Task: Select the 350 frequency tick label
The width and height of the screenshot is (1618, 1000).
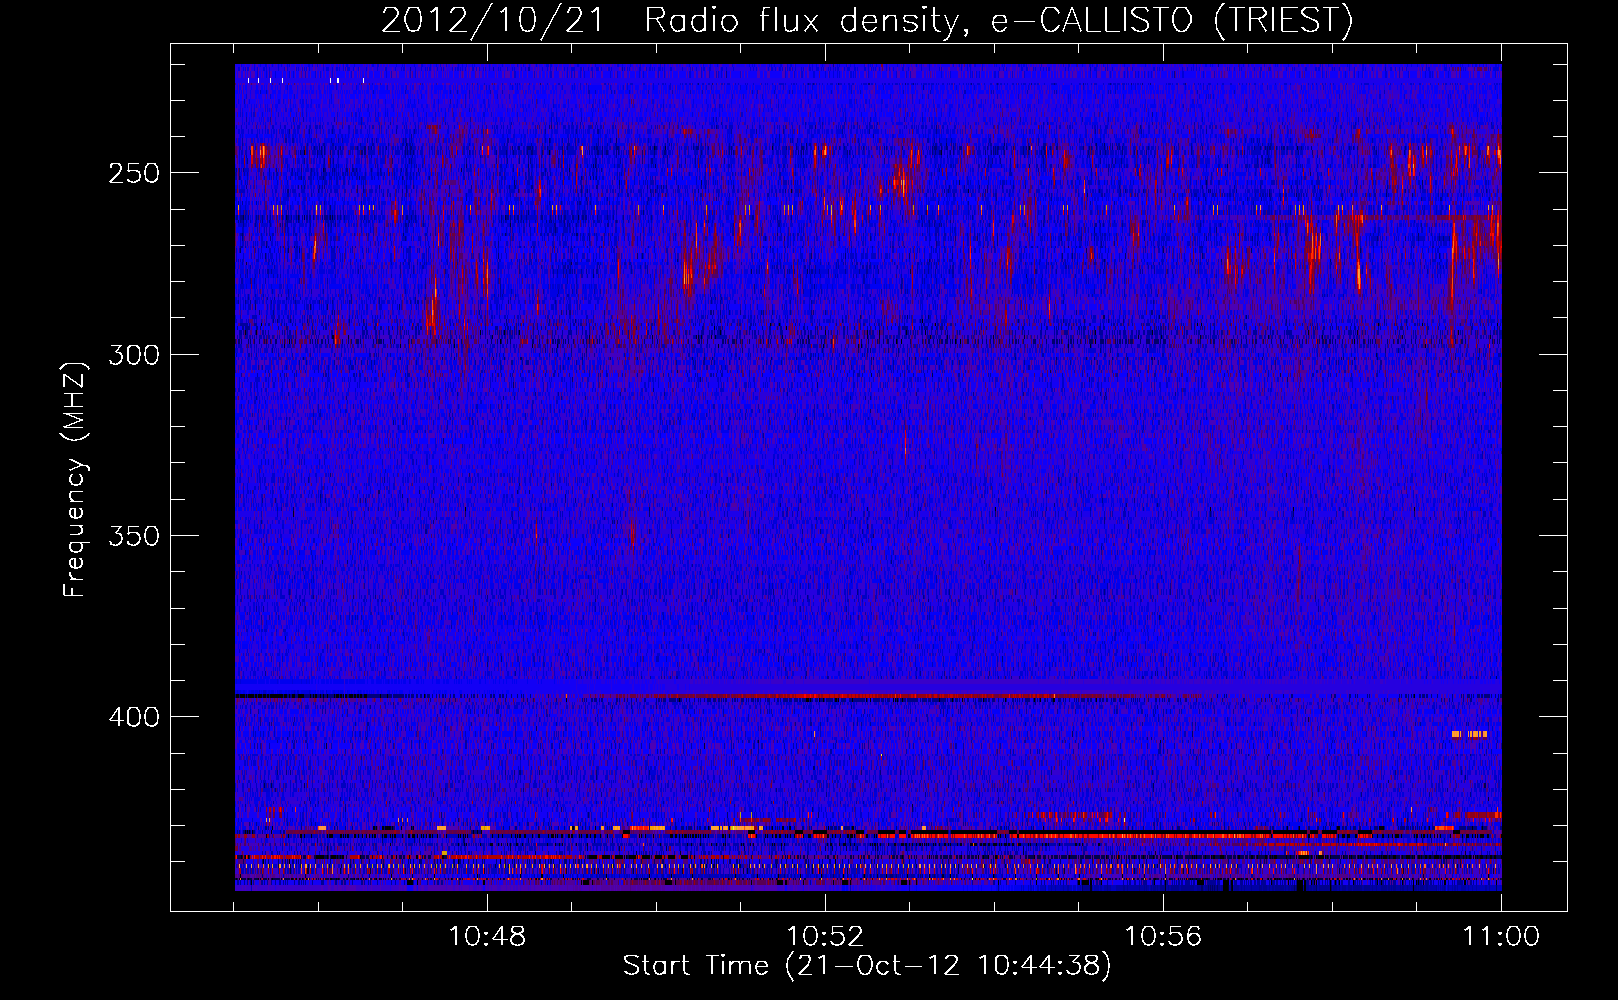Action: [x=134, y=536]
